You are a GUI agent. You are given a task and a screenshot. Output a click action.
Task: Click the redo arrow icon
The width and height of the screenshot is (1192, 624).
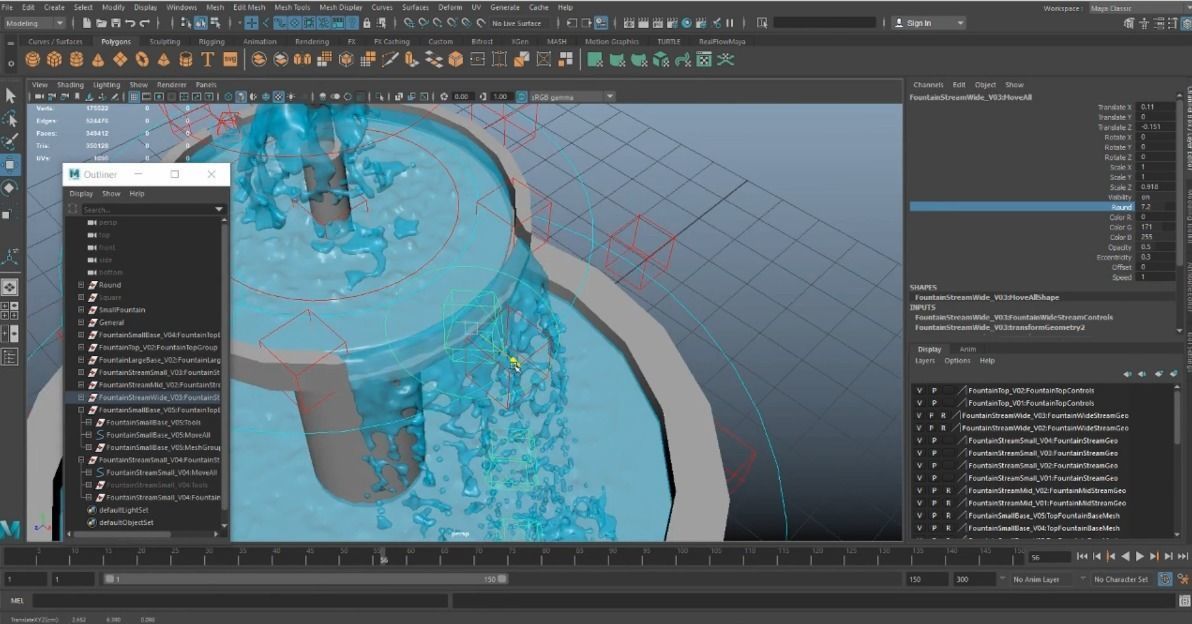(x=144, y=23)
